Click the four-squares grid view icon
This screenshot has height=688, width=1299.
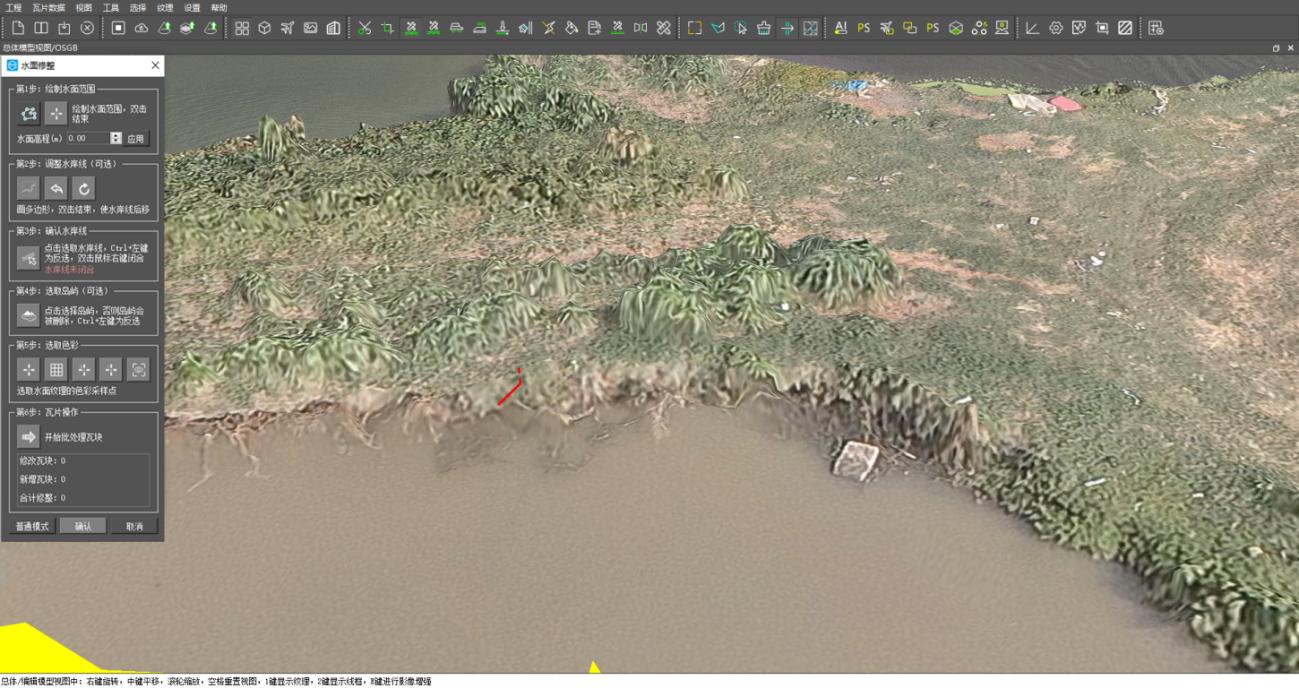[242, 28]
